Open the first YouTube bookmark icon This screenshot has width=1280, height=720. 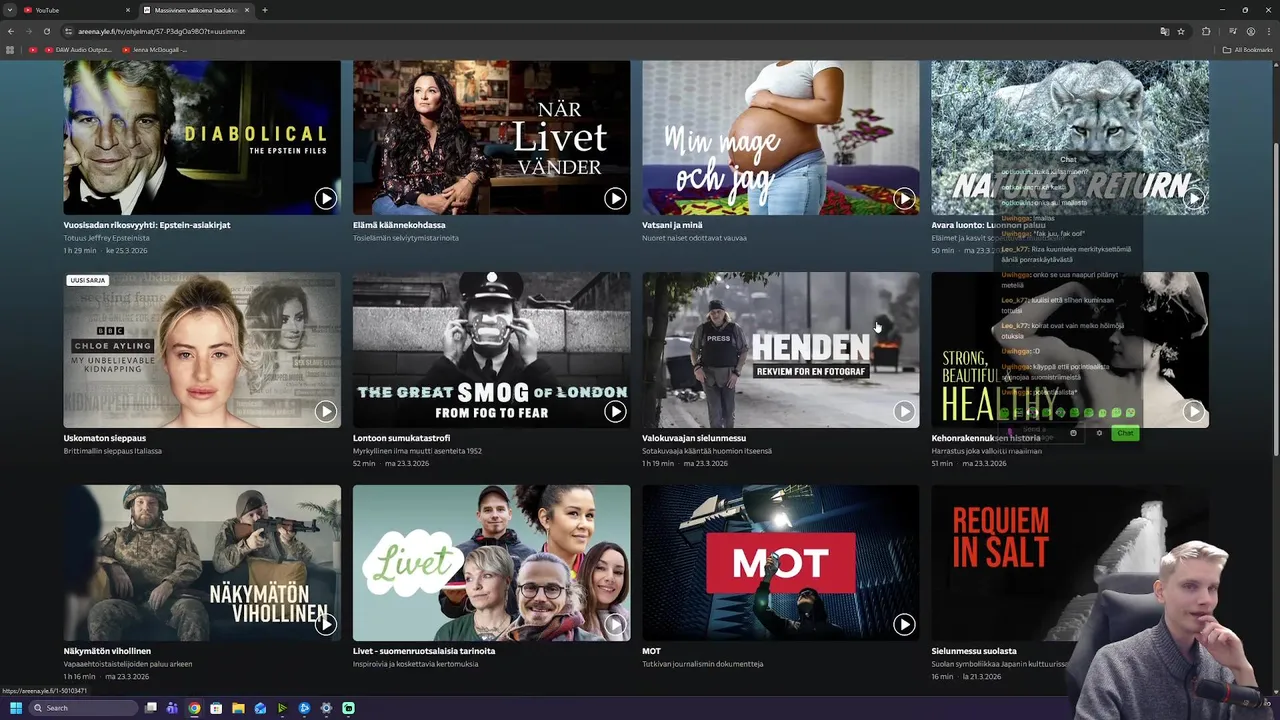tap(33, 49)
